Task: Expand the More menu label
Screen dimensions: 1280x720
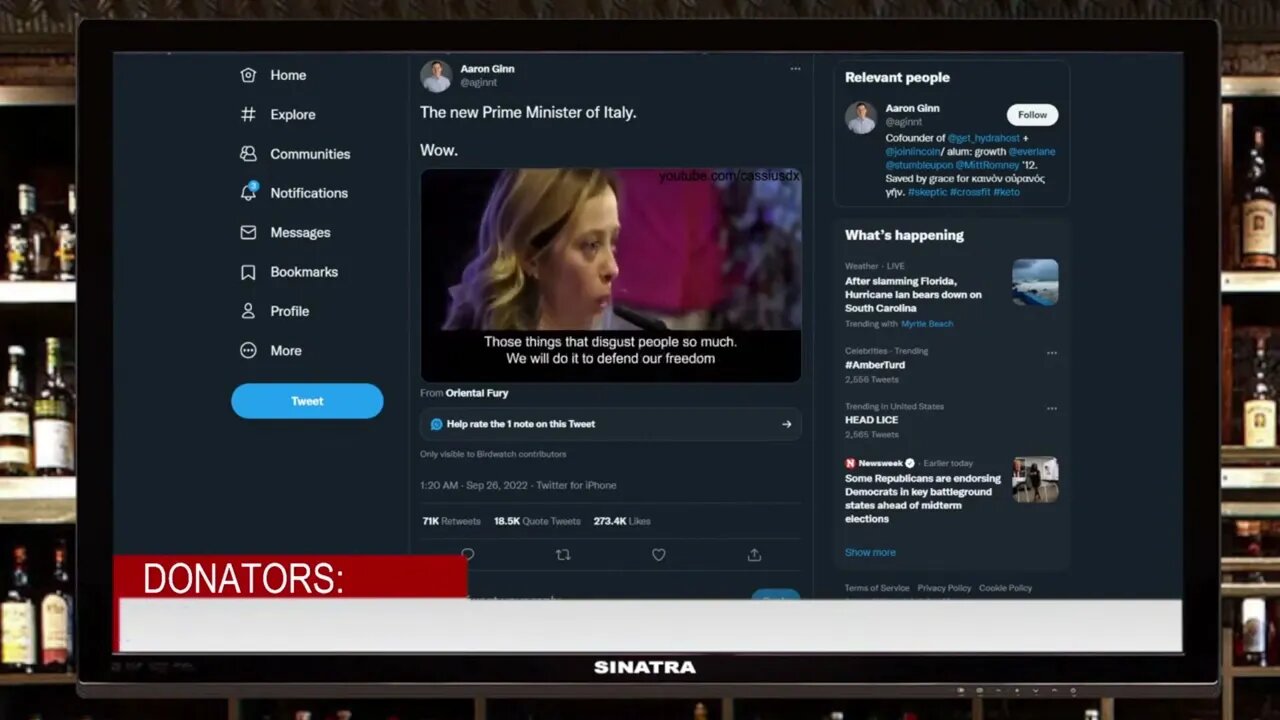Action: pyautogui.click(x=285, y=350)
